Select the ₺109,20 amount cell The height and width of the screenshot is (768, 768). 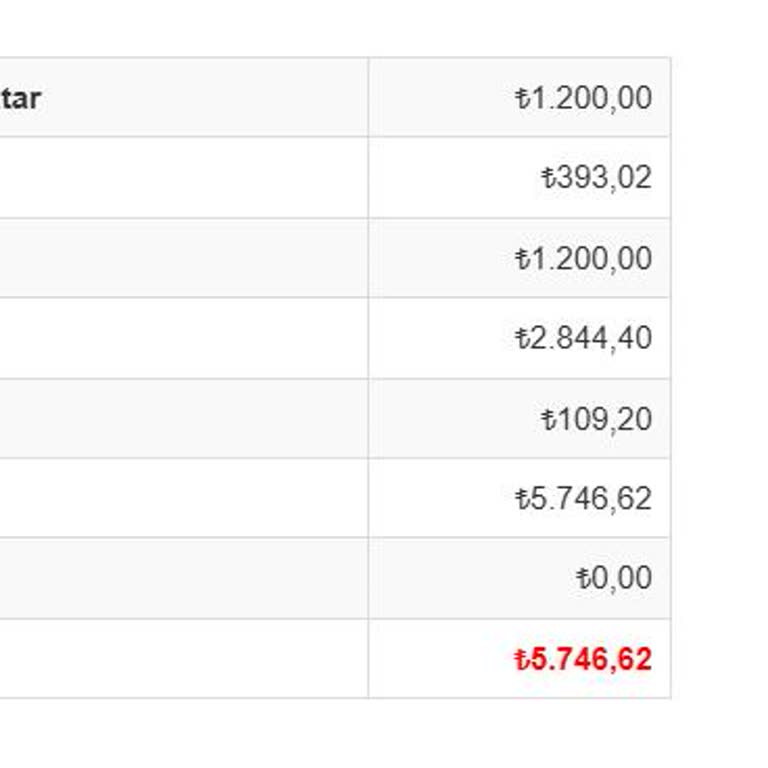[x=596, y=418]
